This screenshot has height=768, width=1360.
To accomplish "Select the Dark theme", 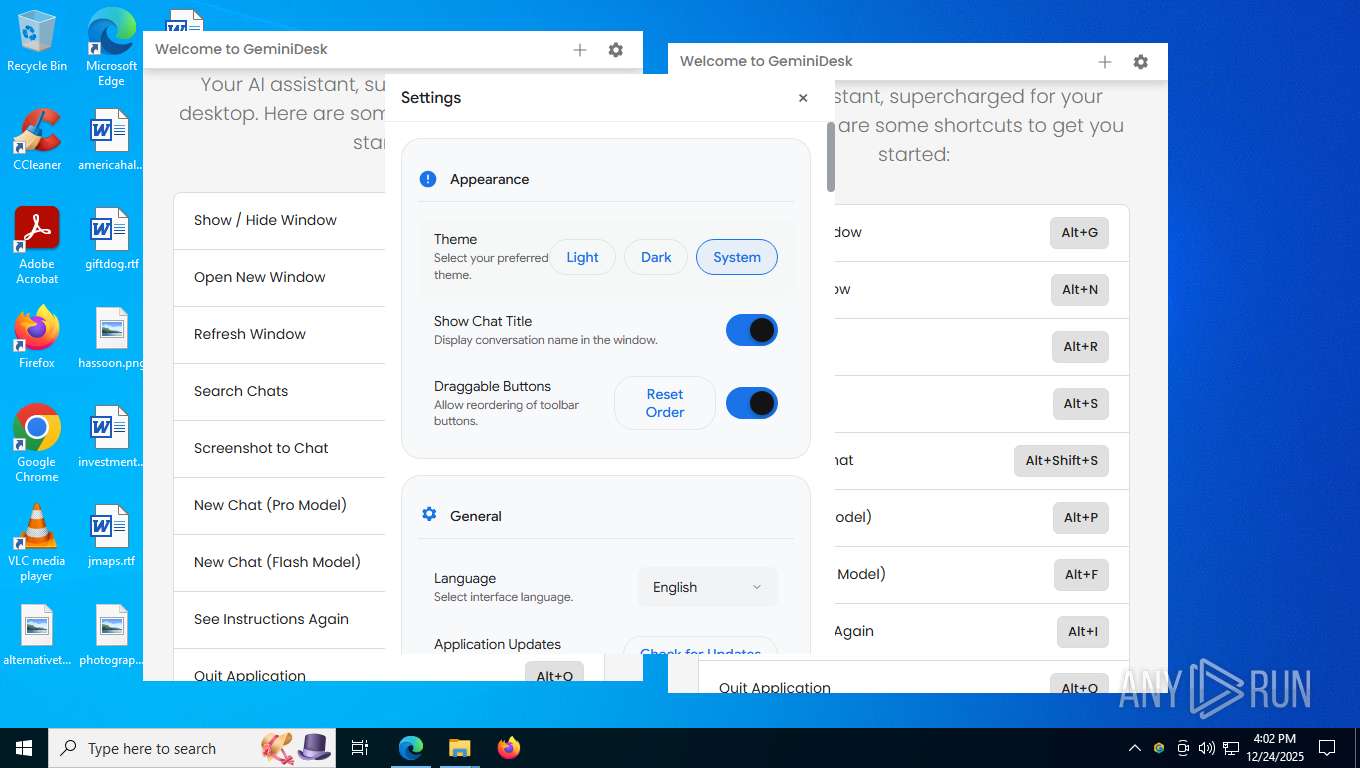I will [x=656, y=257].
